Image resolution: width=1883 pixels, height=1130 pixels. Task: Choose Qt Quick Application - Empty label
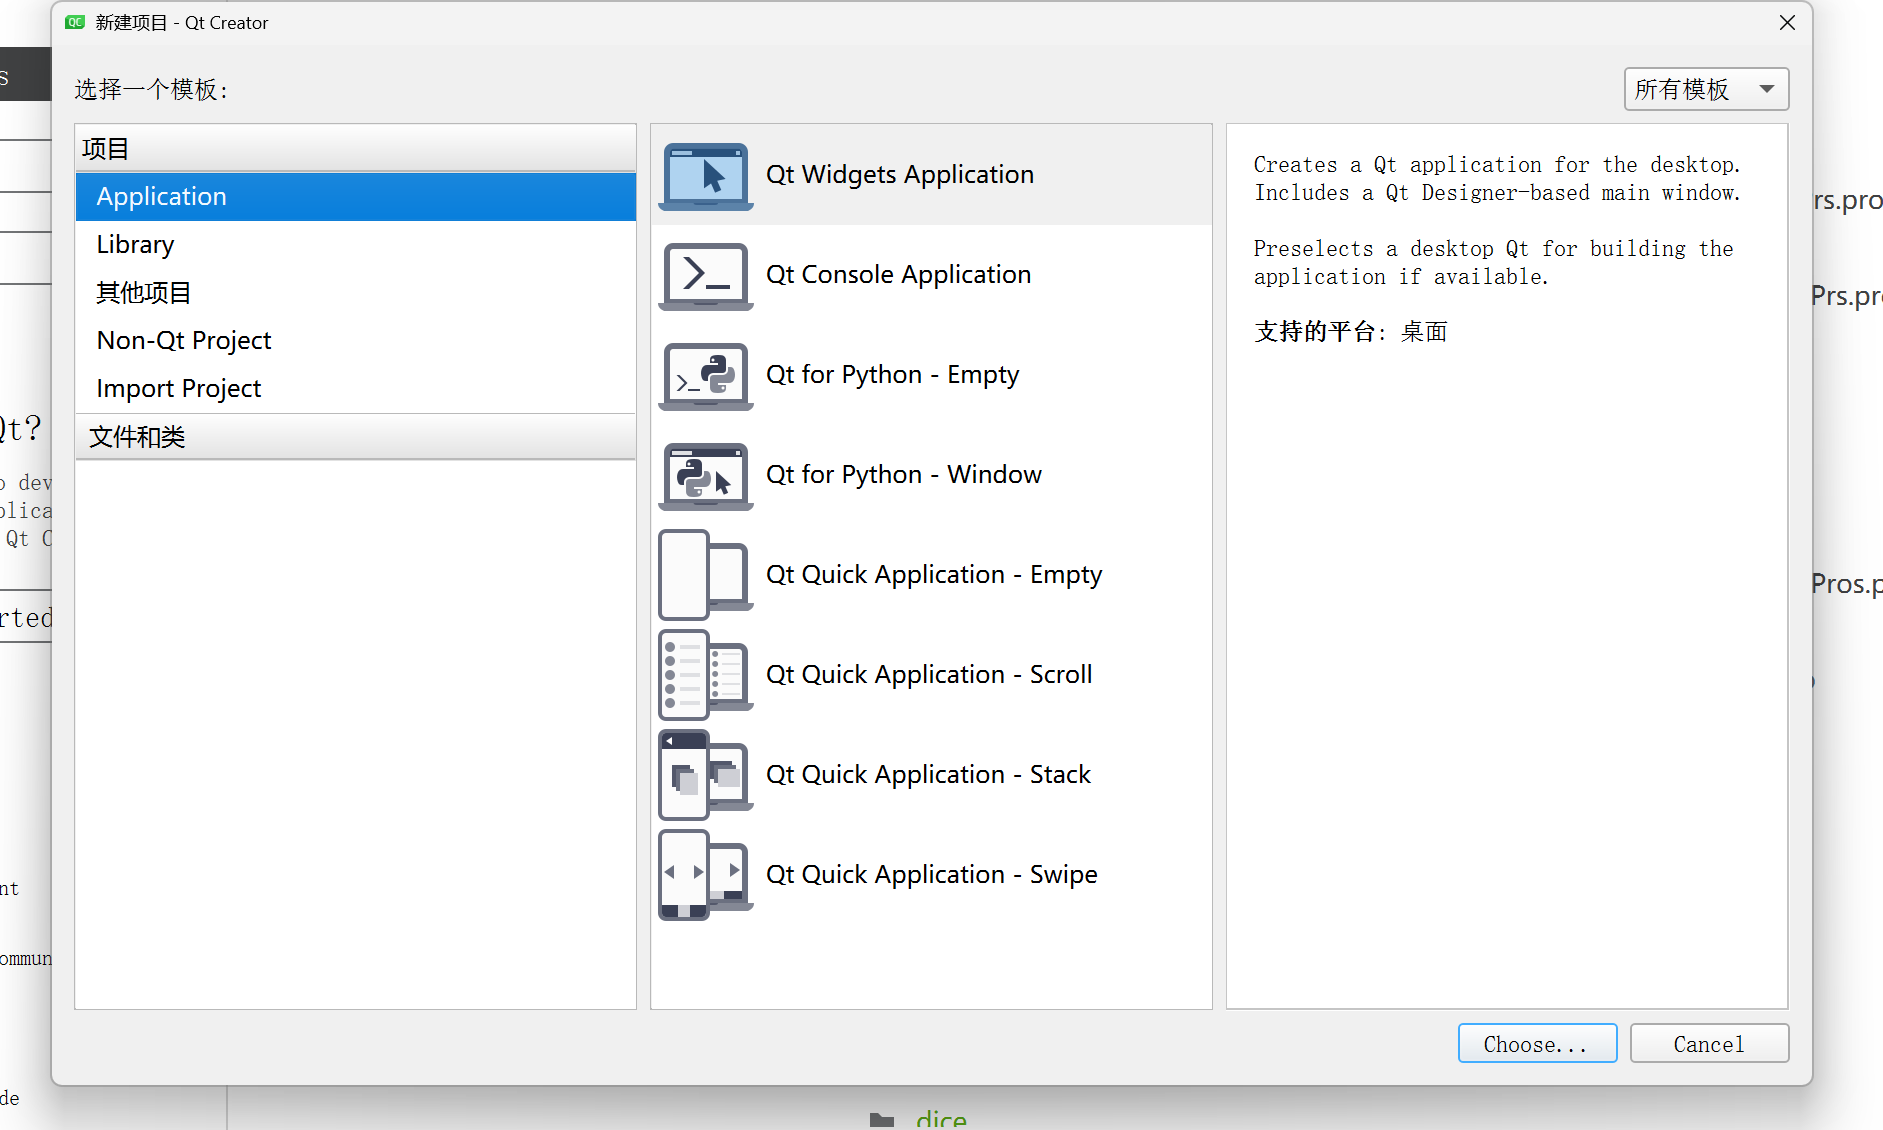tap(934, 574)
